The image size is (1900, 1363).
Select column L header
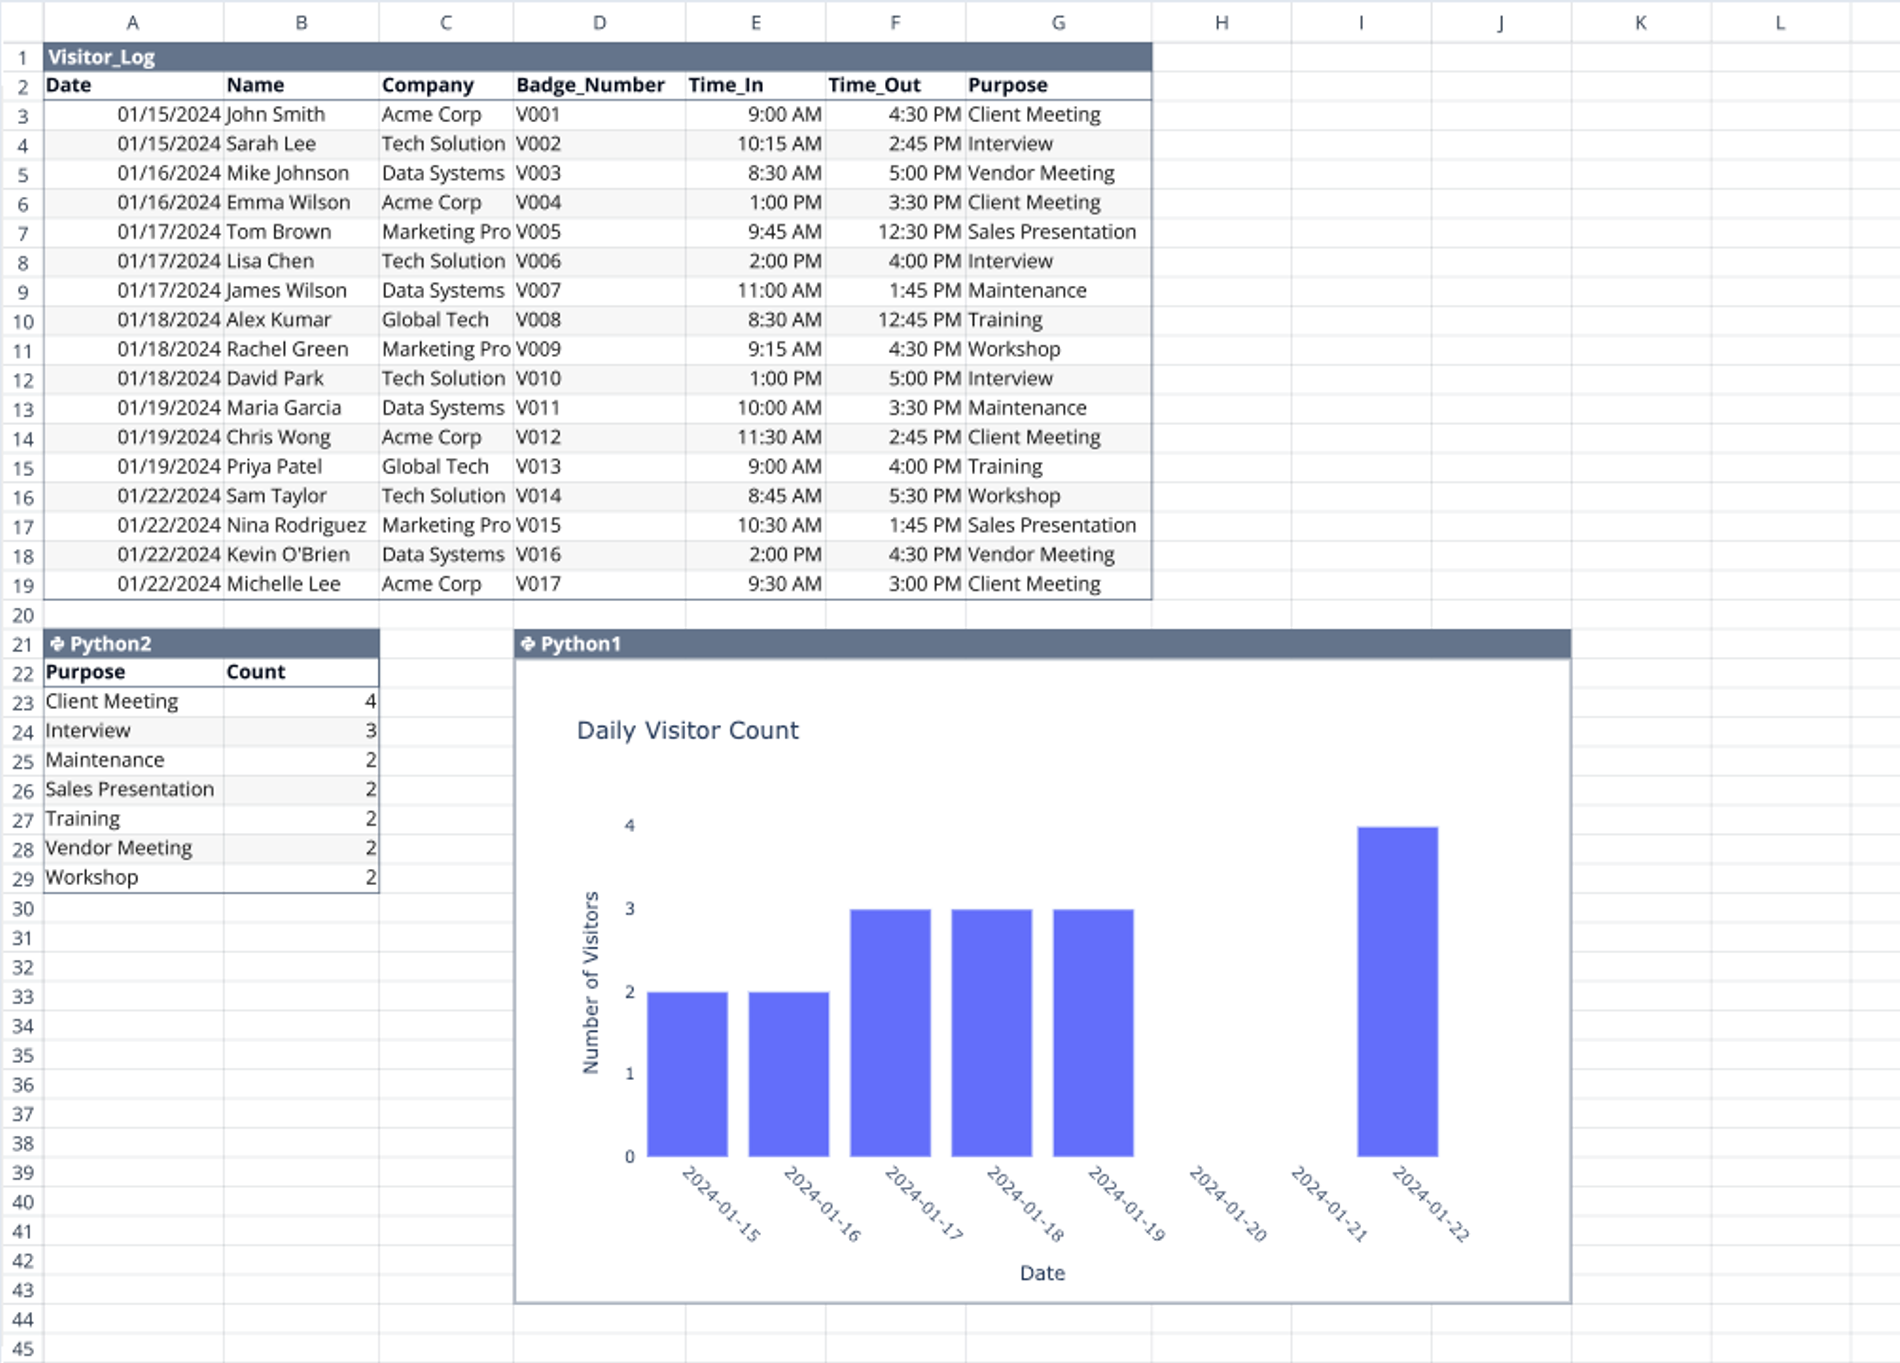pyautogui.click(x=1780, y=22)
